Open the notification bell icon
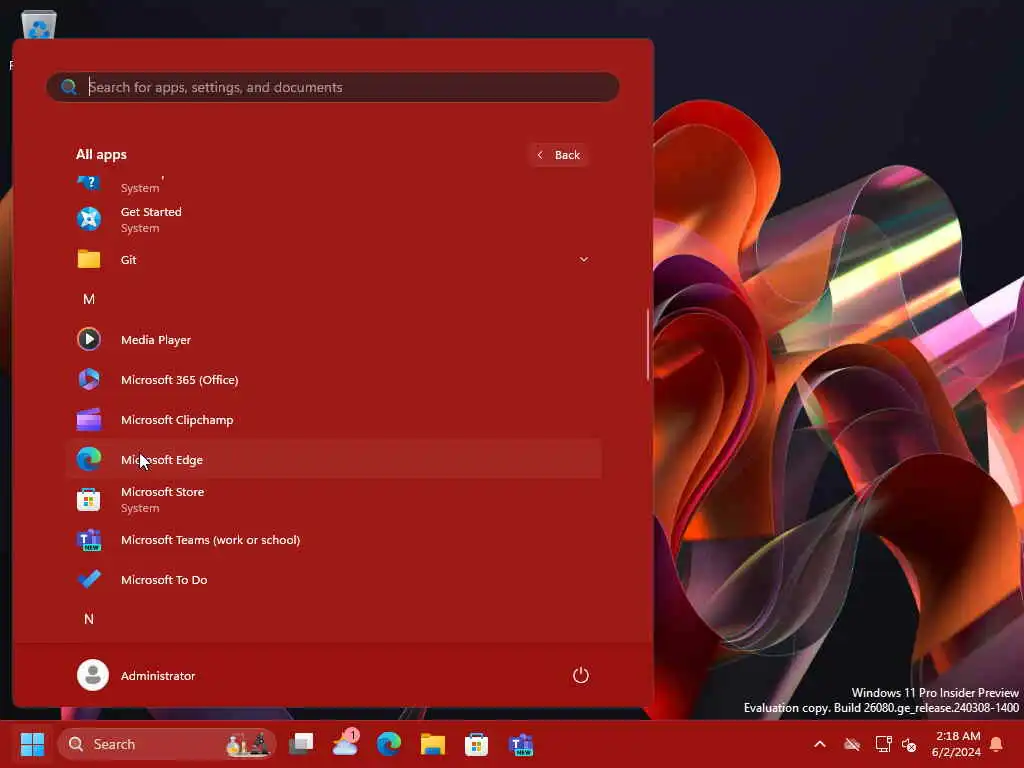The width and height of the screenshot is (1024, 768). (x=997, y=744)
